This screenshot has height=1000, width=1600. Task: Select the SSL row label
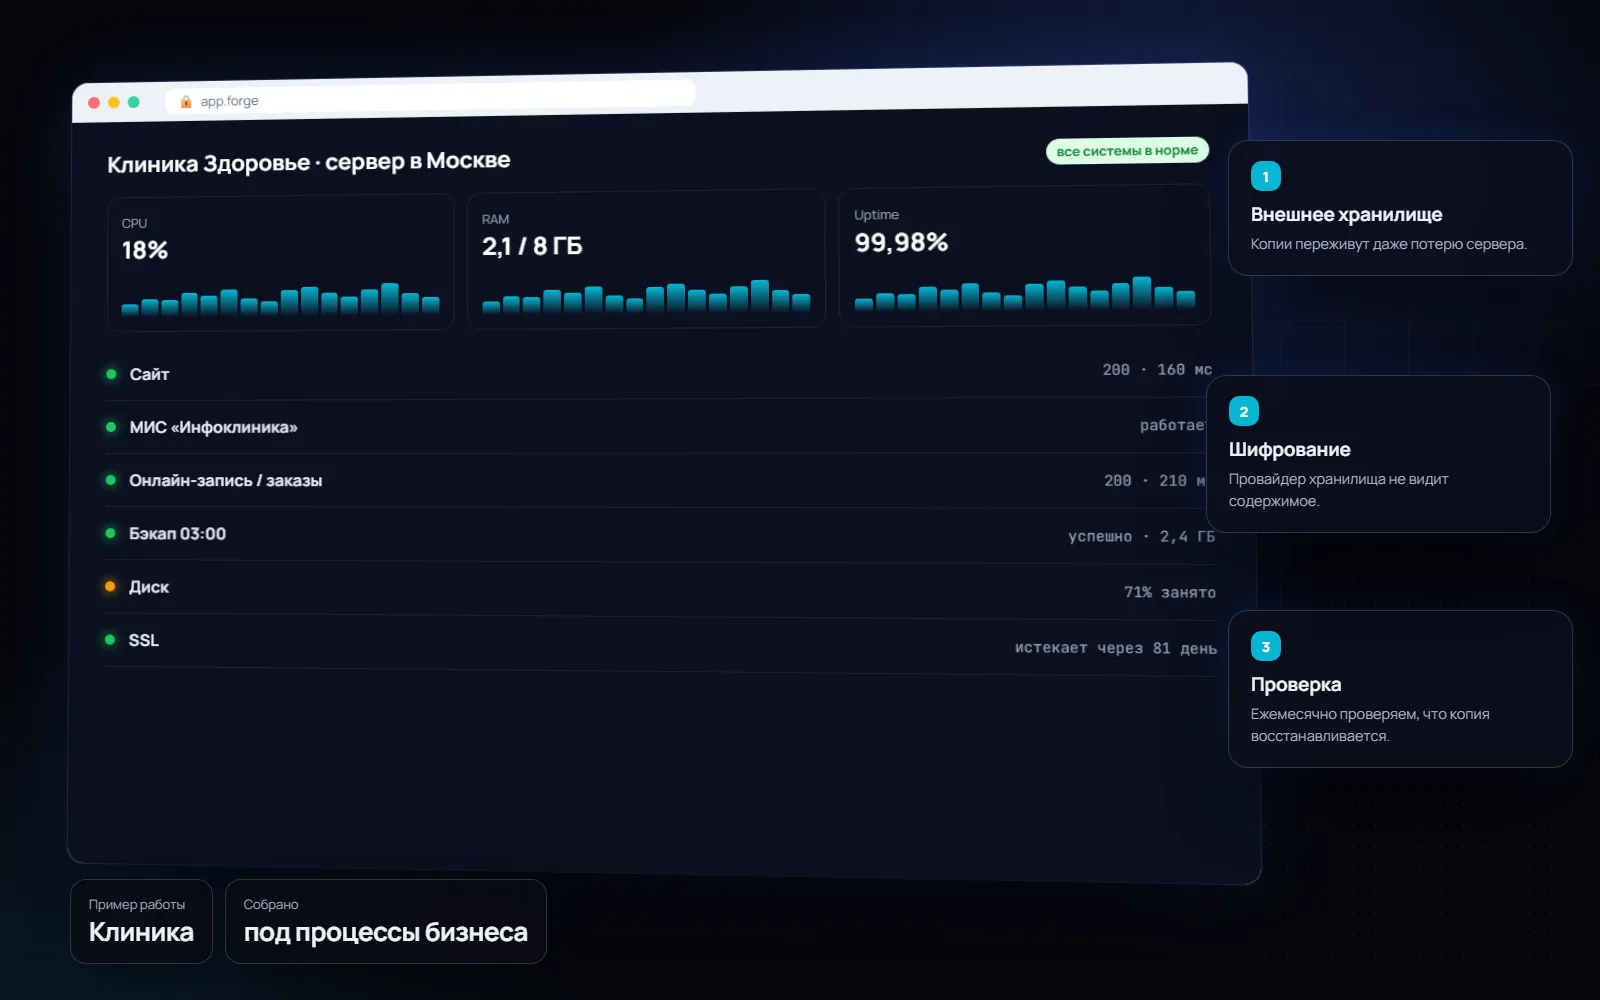point(143,640)
